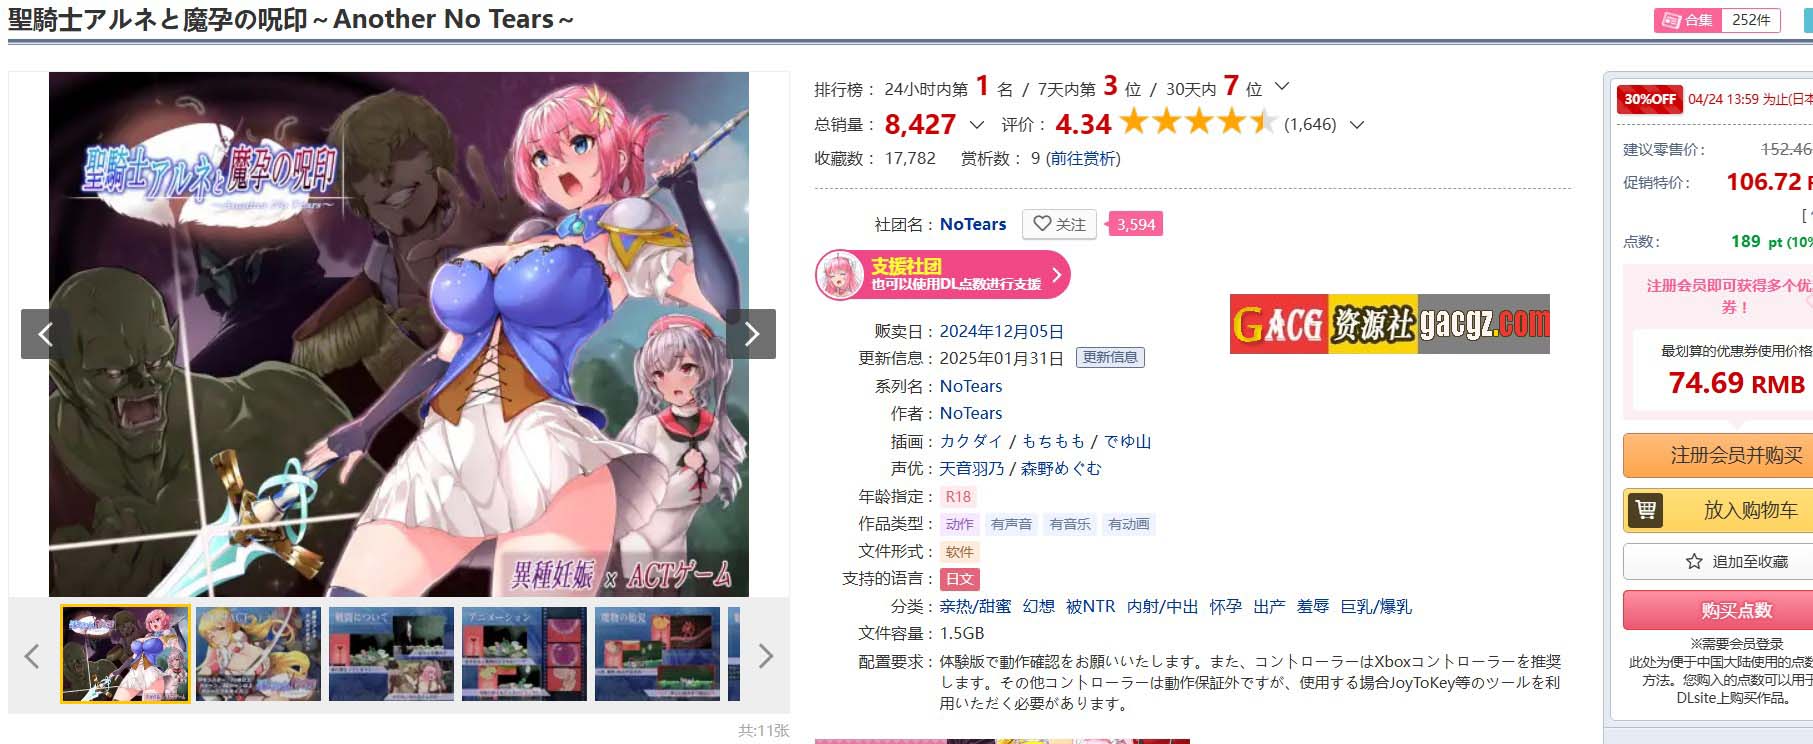Toggle follow with the 关注 heart button
The image size is (1813, 744).
coord(1059,224)
